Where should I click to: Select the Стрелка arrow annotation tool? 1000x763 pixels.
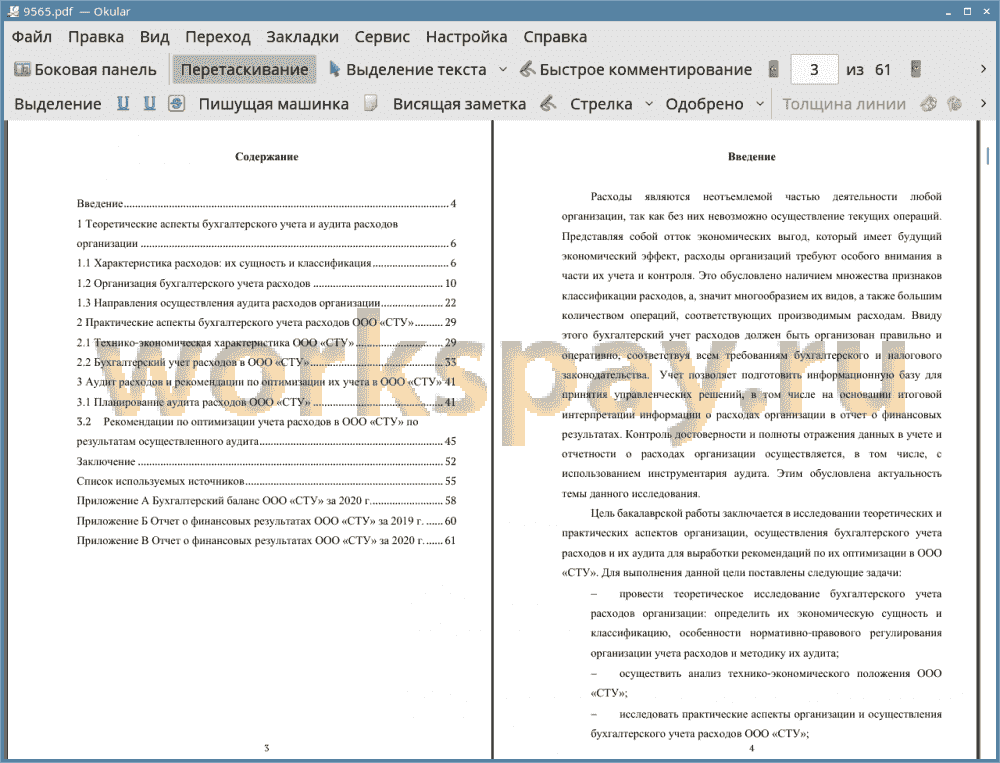(601, 104)
